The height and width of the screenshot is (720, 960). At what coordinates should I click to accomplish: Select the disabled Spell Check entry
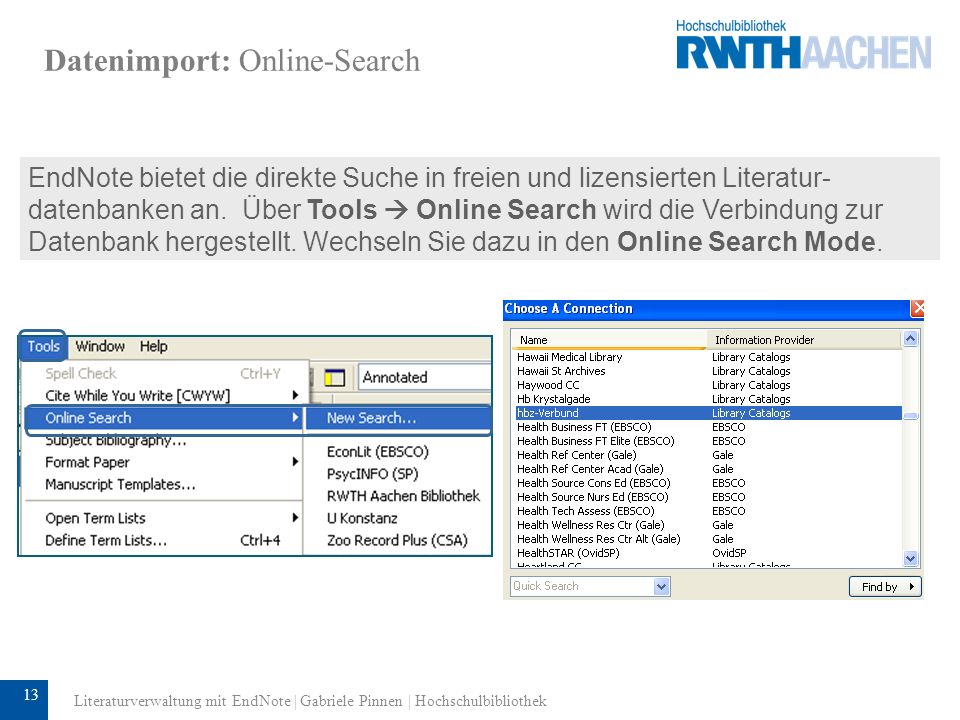[163, 373]
